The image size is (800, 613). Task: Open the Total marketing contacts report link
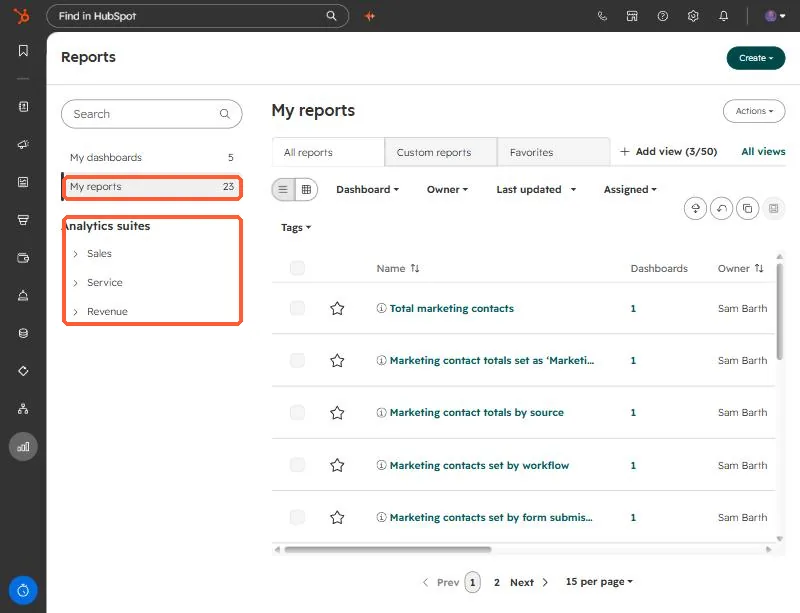point(452,308)
